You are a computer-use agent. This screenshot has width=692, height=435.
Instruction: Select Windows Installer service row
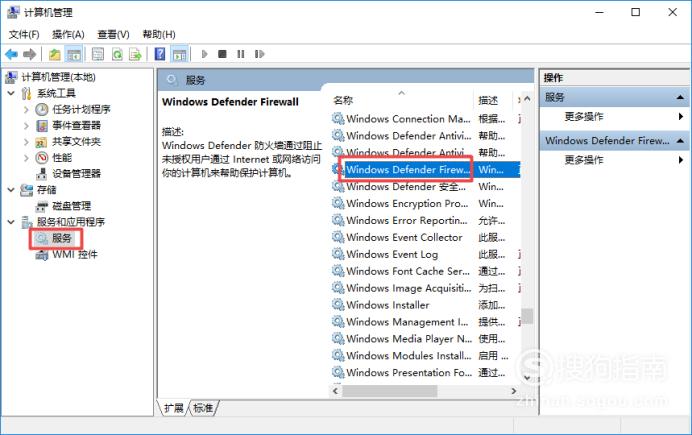tap(425, 305)
